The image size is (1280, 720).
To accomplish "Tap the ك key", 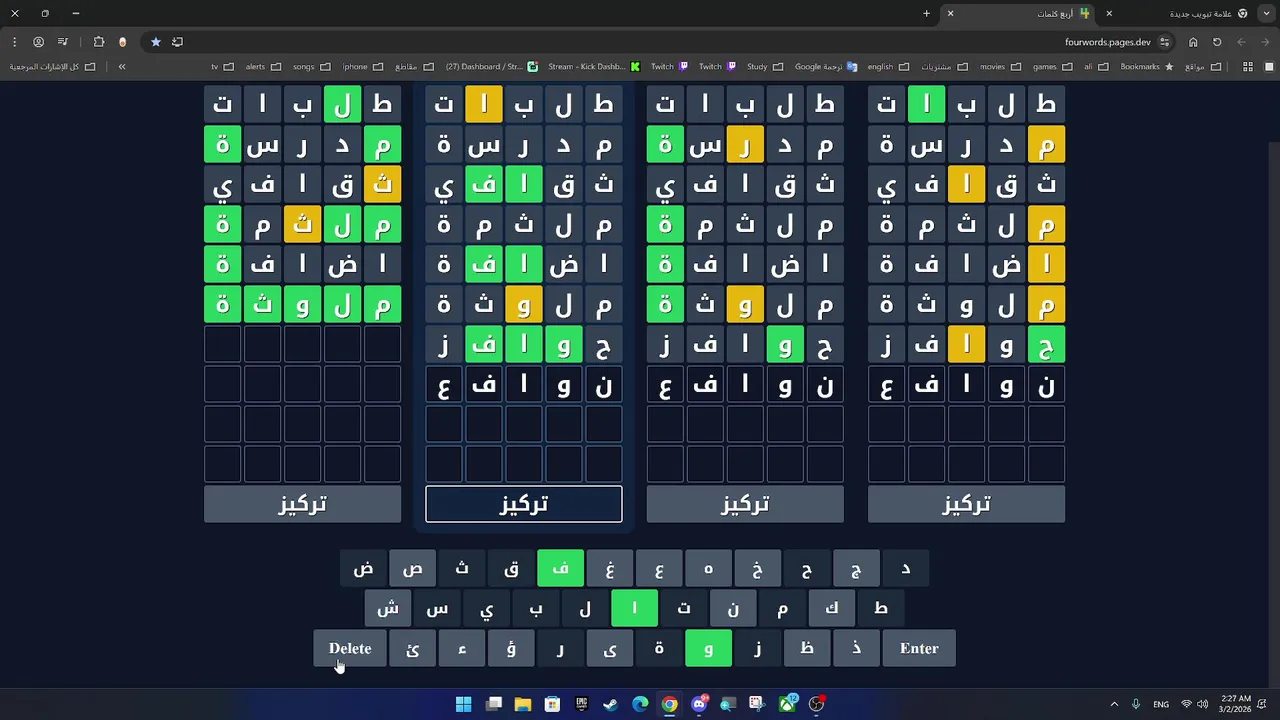I will coord(832,608).
